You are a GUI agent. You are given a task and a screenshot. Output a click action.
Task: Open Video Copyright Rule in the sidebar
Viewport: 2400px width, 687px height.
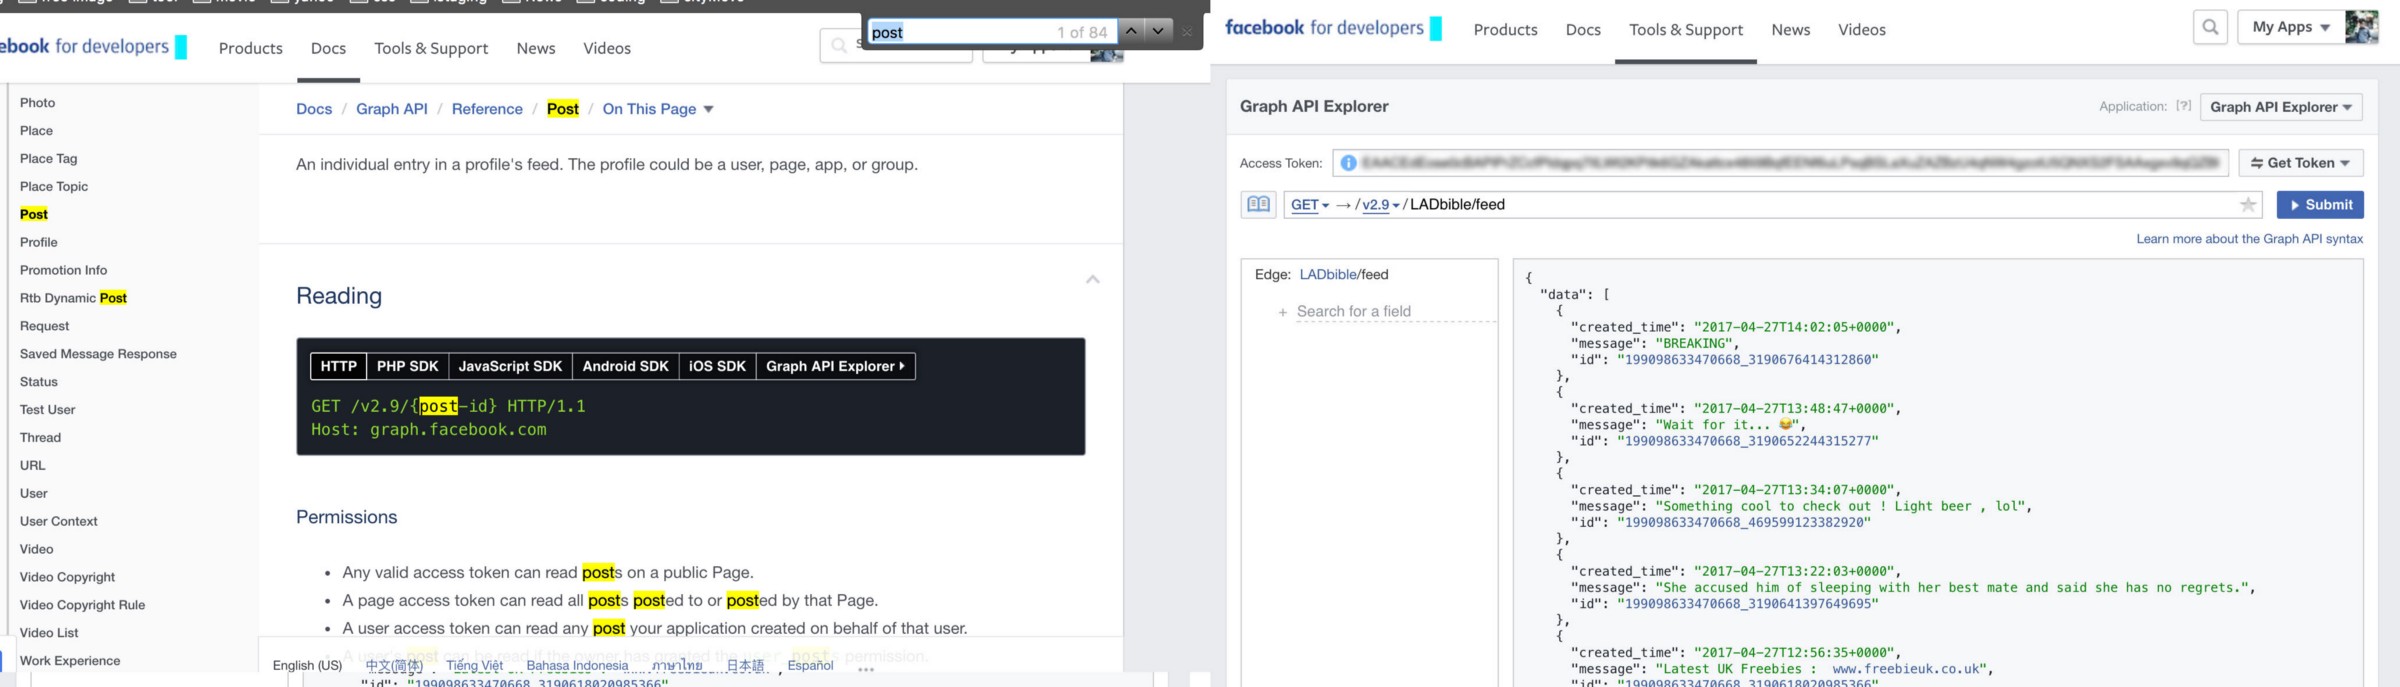[x=82, y=605]
